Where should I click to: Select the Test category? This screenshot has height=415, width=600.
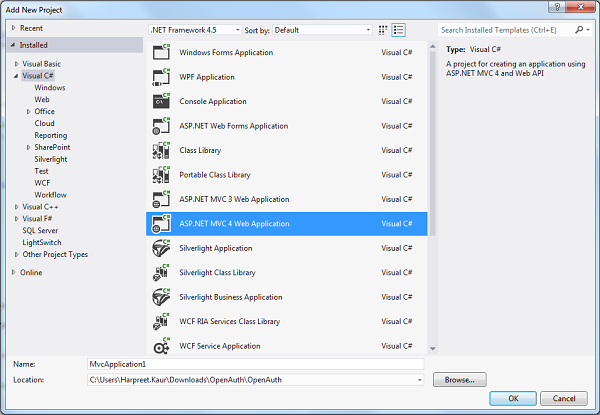tap(41, 171)
